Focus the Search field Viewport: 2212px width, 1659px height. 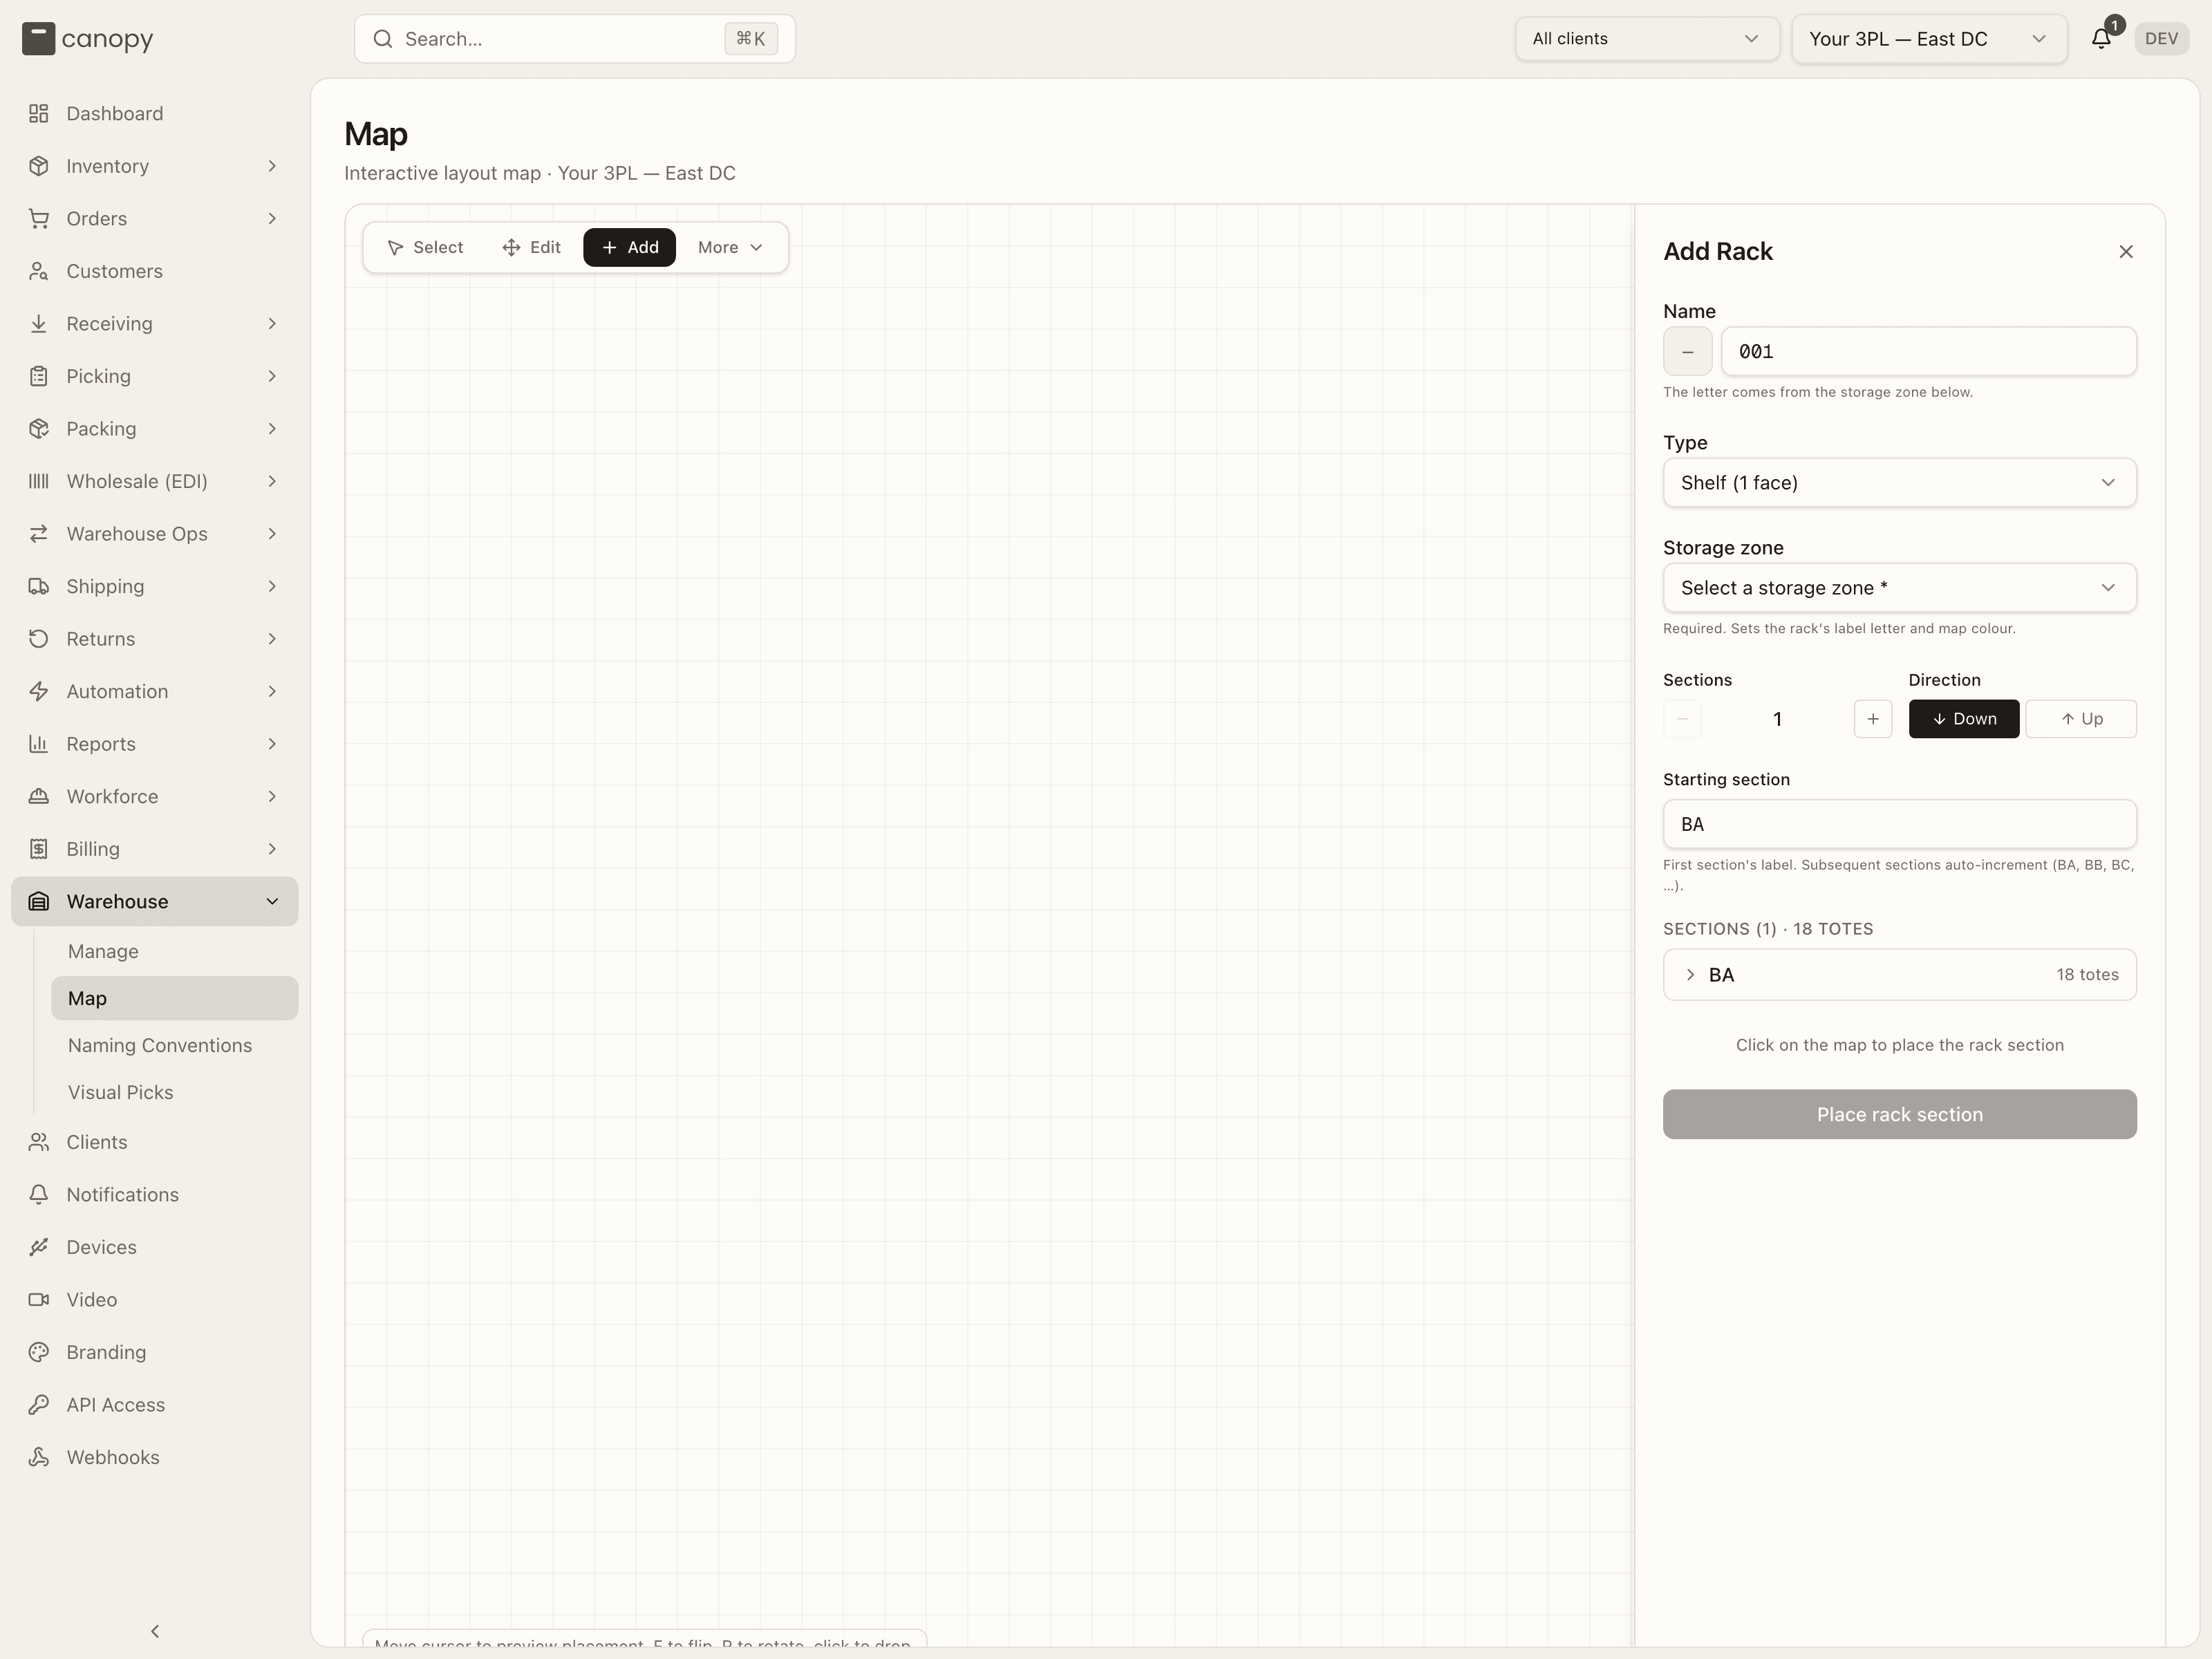click(574, 39)
